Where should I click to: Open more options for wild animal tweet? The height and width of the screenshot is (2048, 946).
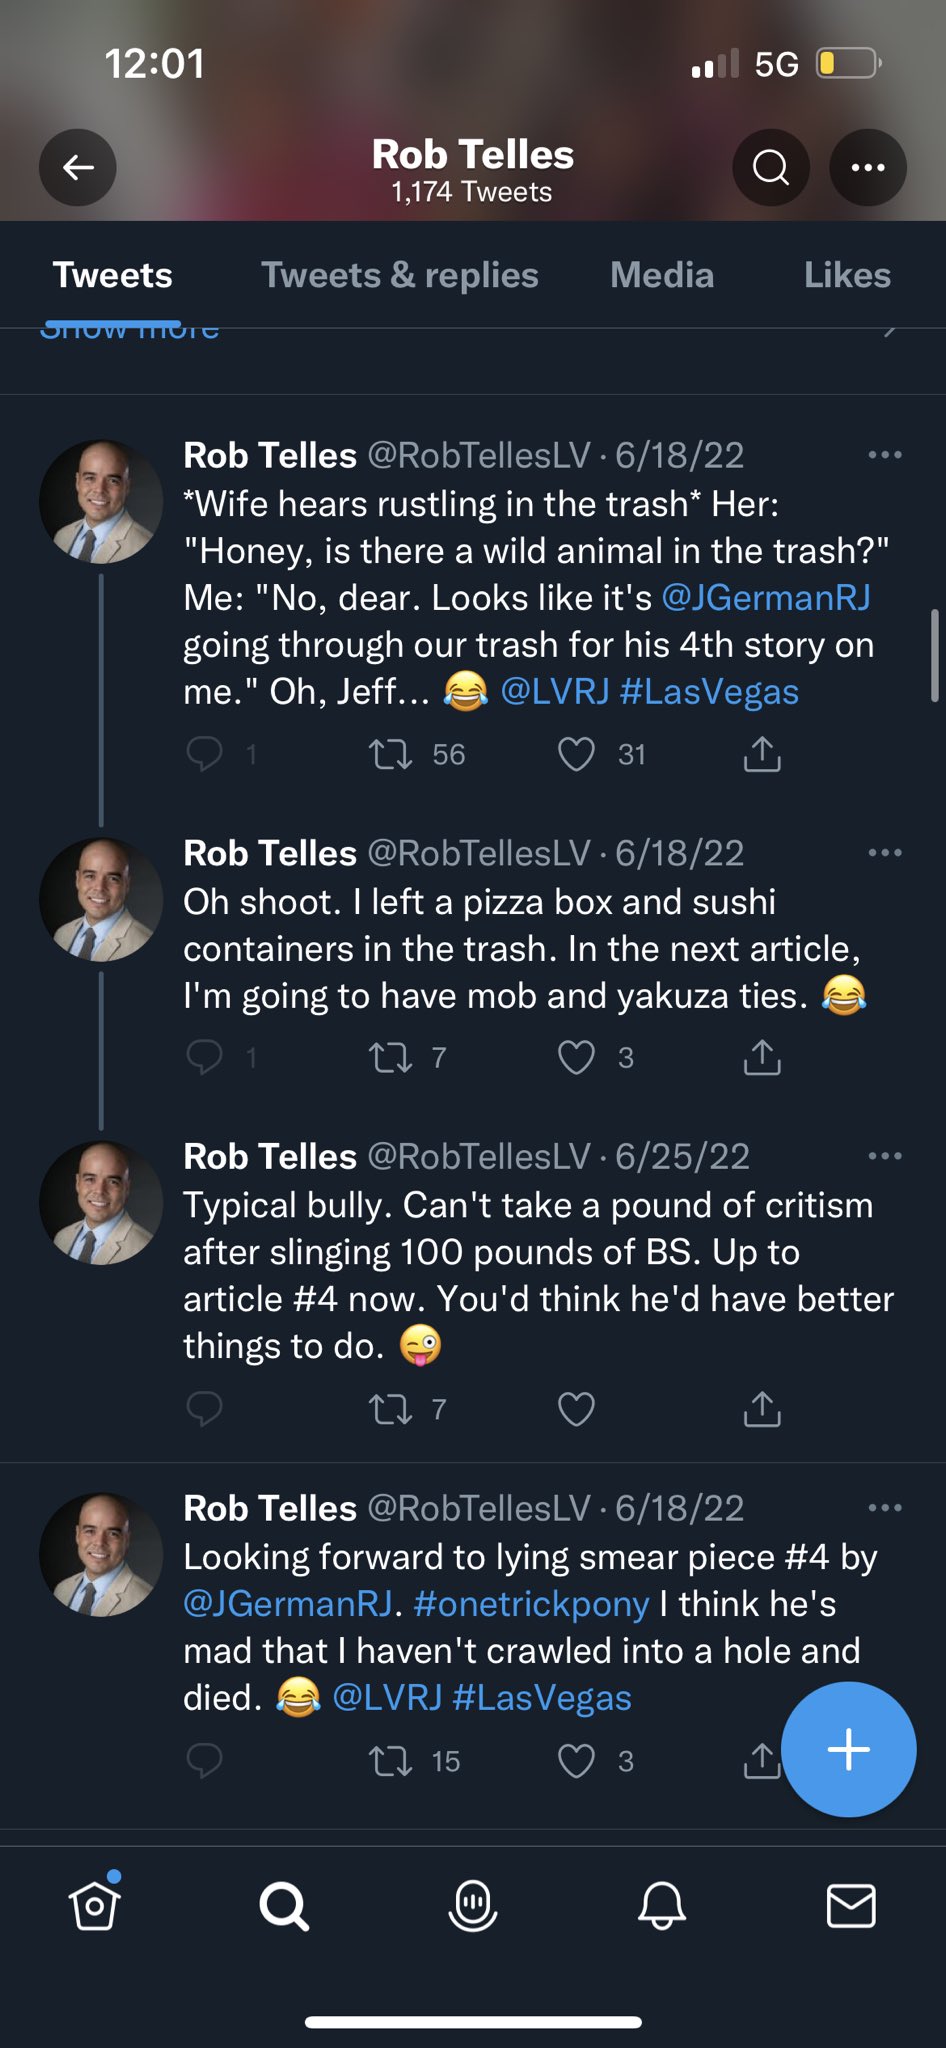tap(885, 456)
